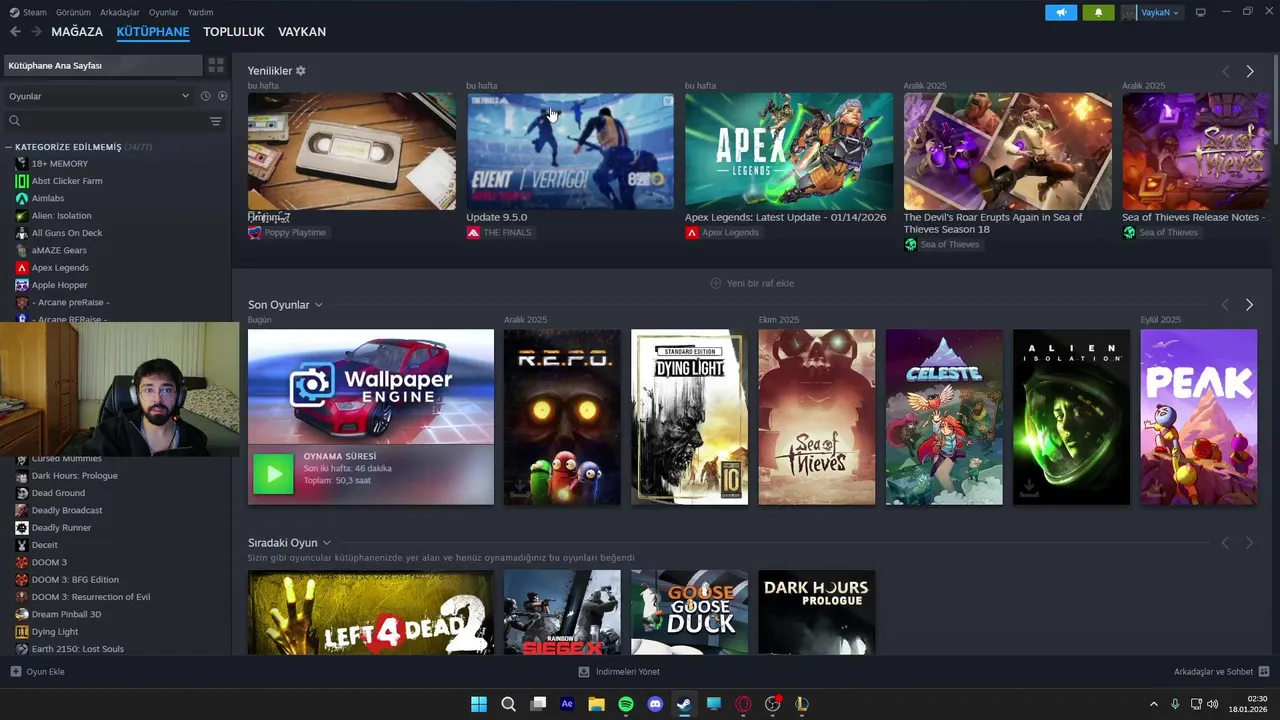The image size is (1280, 720).
Task: Open Apex Legends icon in game list
Action: click(x=22, y=268)
